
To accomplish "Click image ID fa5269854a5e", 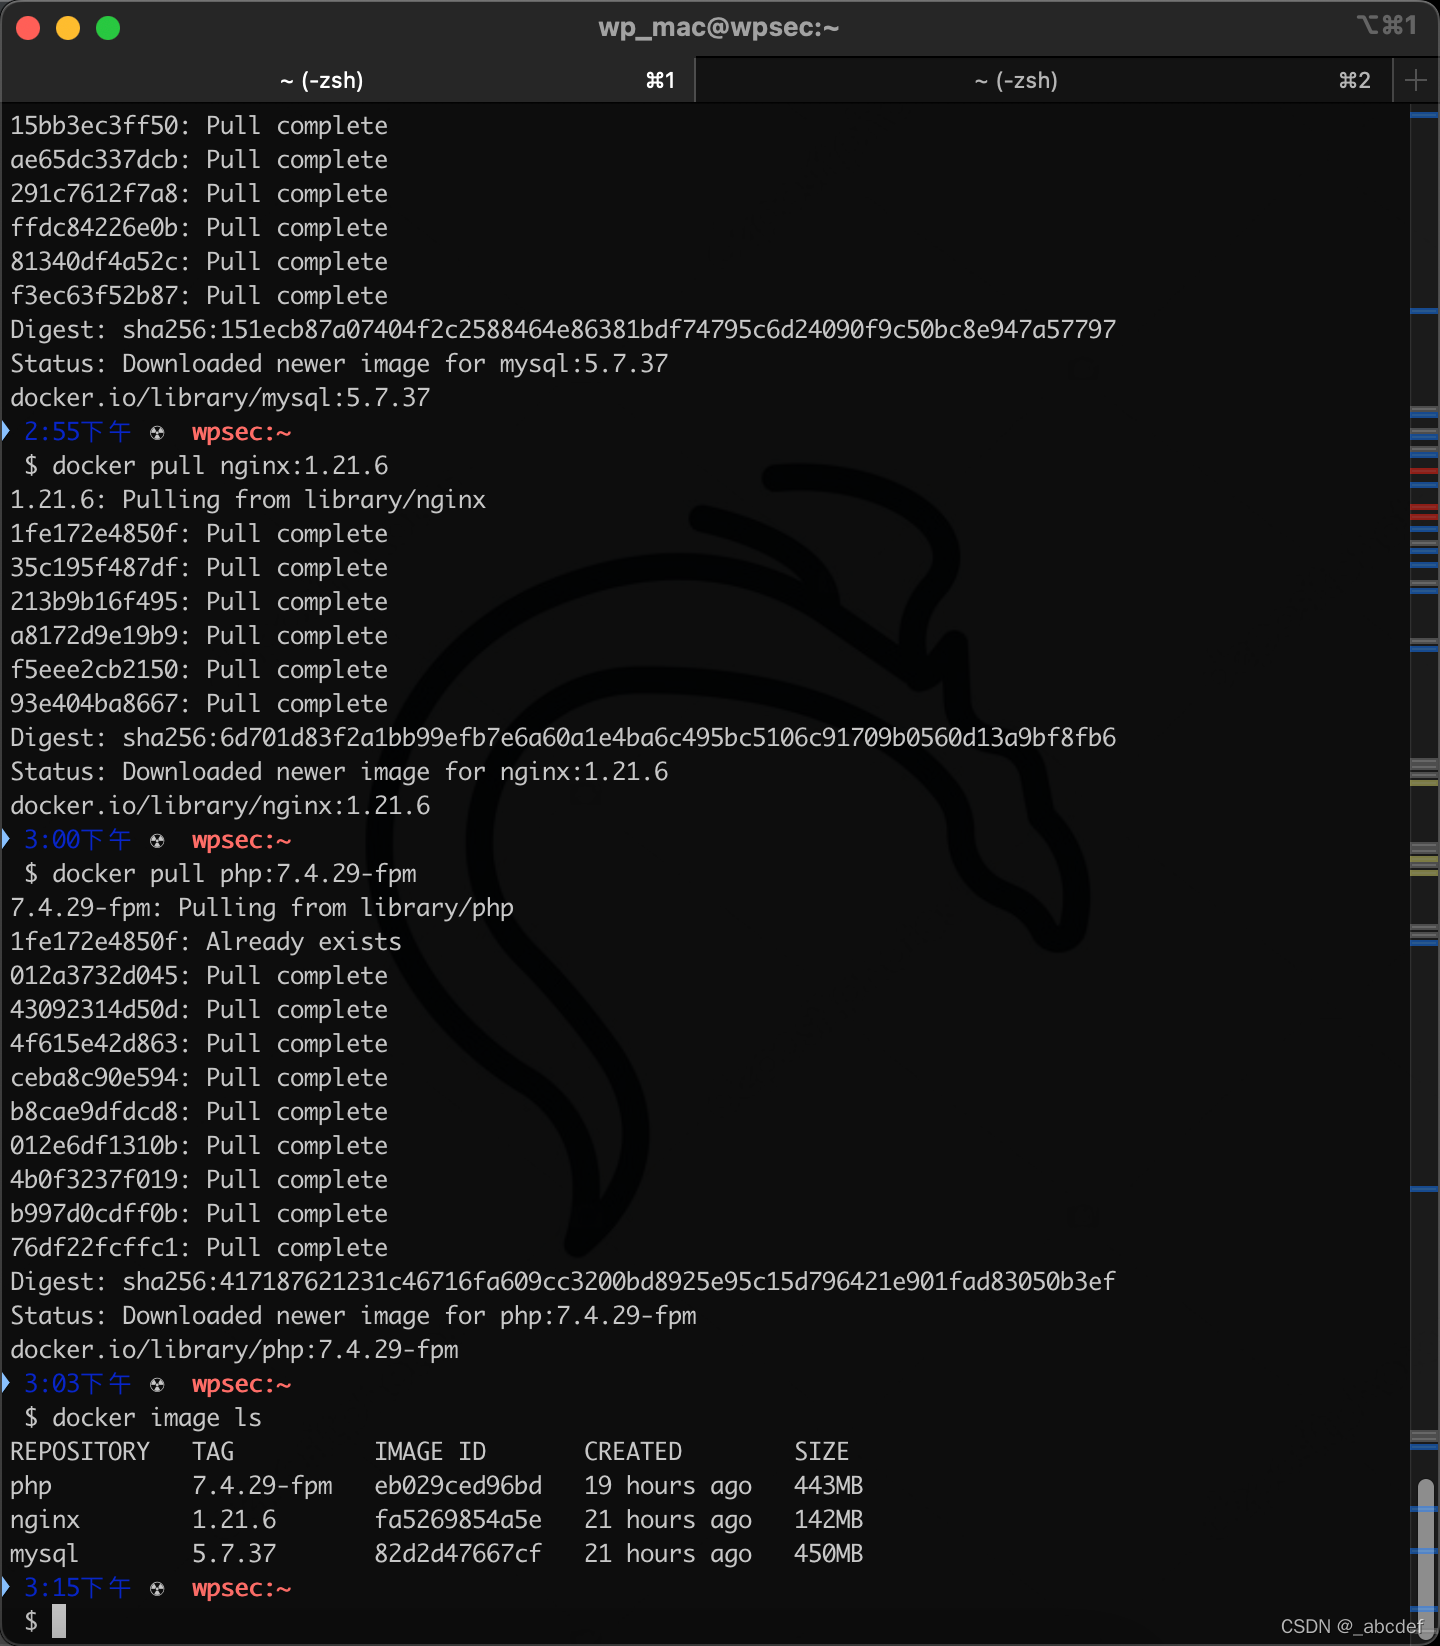I will 458,1520.
